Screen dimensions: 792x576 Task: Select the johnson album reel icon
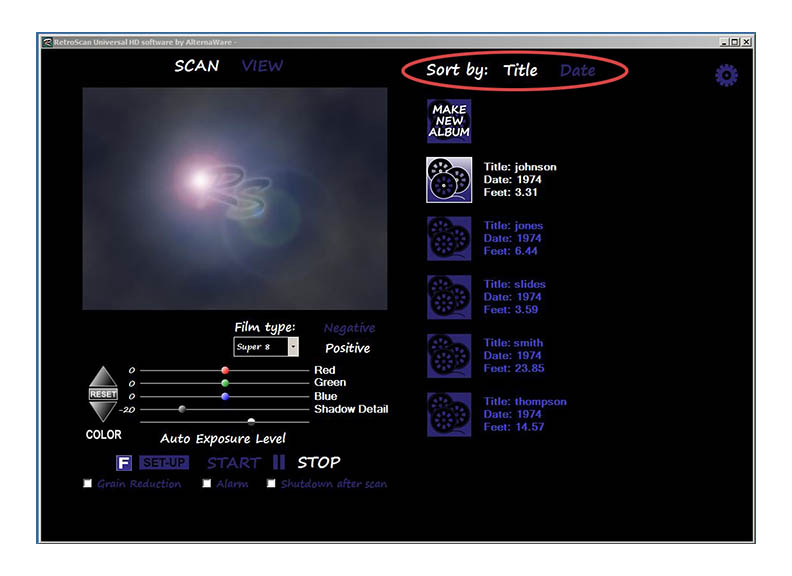tap(449, 181)
